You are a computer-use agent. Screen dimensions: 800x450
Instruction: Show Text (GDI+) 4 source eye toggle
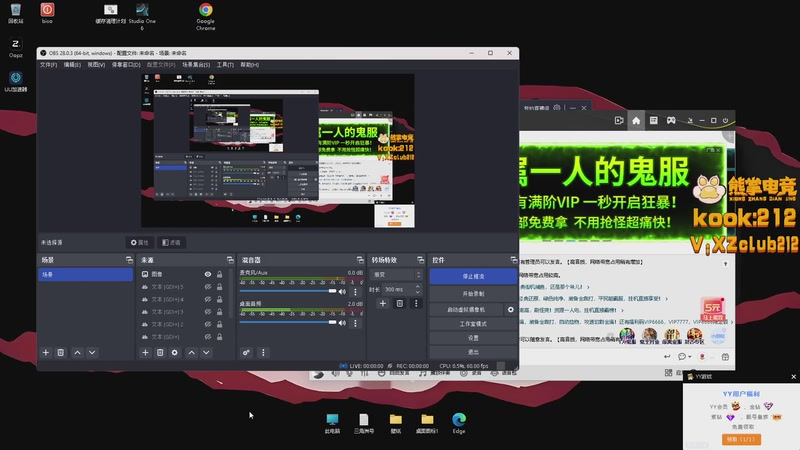[x=208, y=299]
